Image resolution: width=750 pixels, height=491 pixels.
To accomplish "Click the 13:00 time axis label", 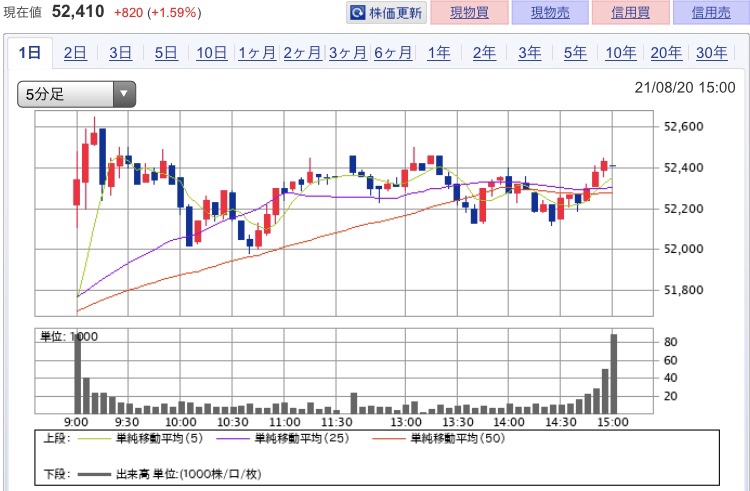I will click(x=406, y=422).
